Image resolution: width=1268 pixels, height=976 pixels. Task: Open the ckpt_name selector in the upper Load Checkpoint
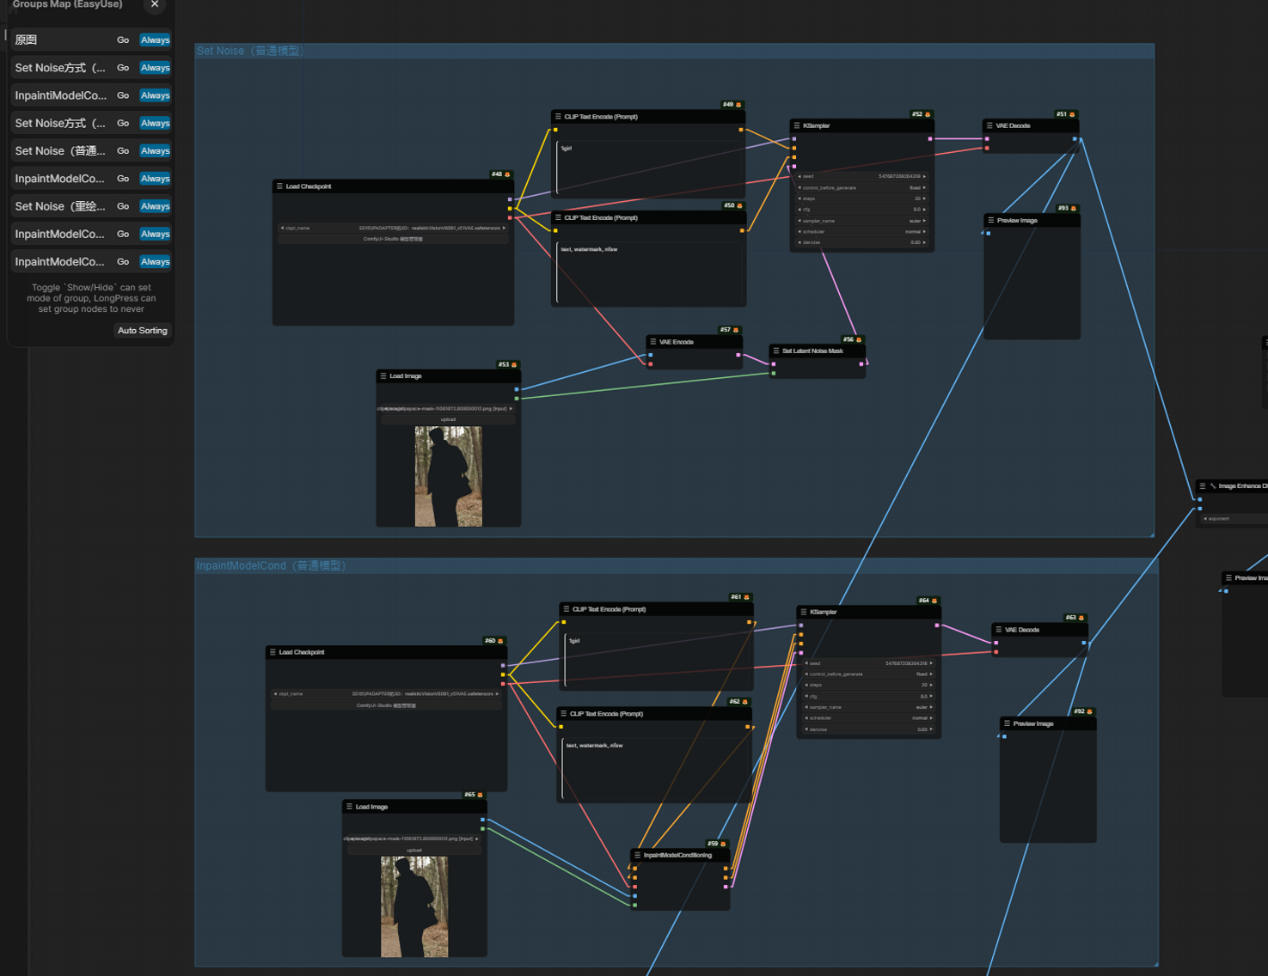tap(393, 228)
